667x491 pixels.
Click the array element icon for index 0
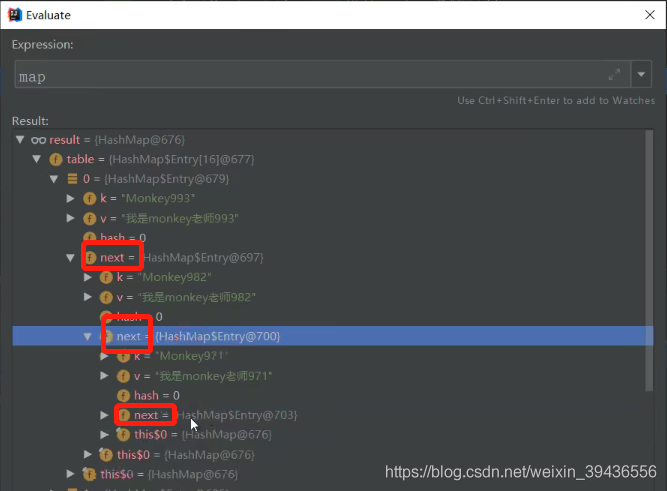(x=72, y=179)
